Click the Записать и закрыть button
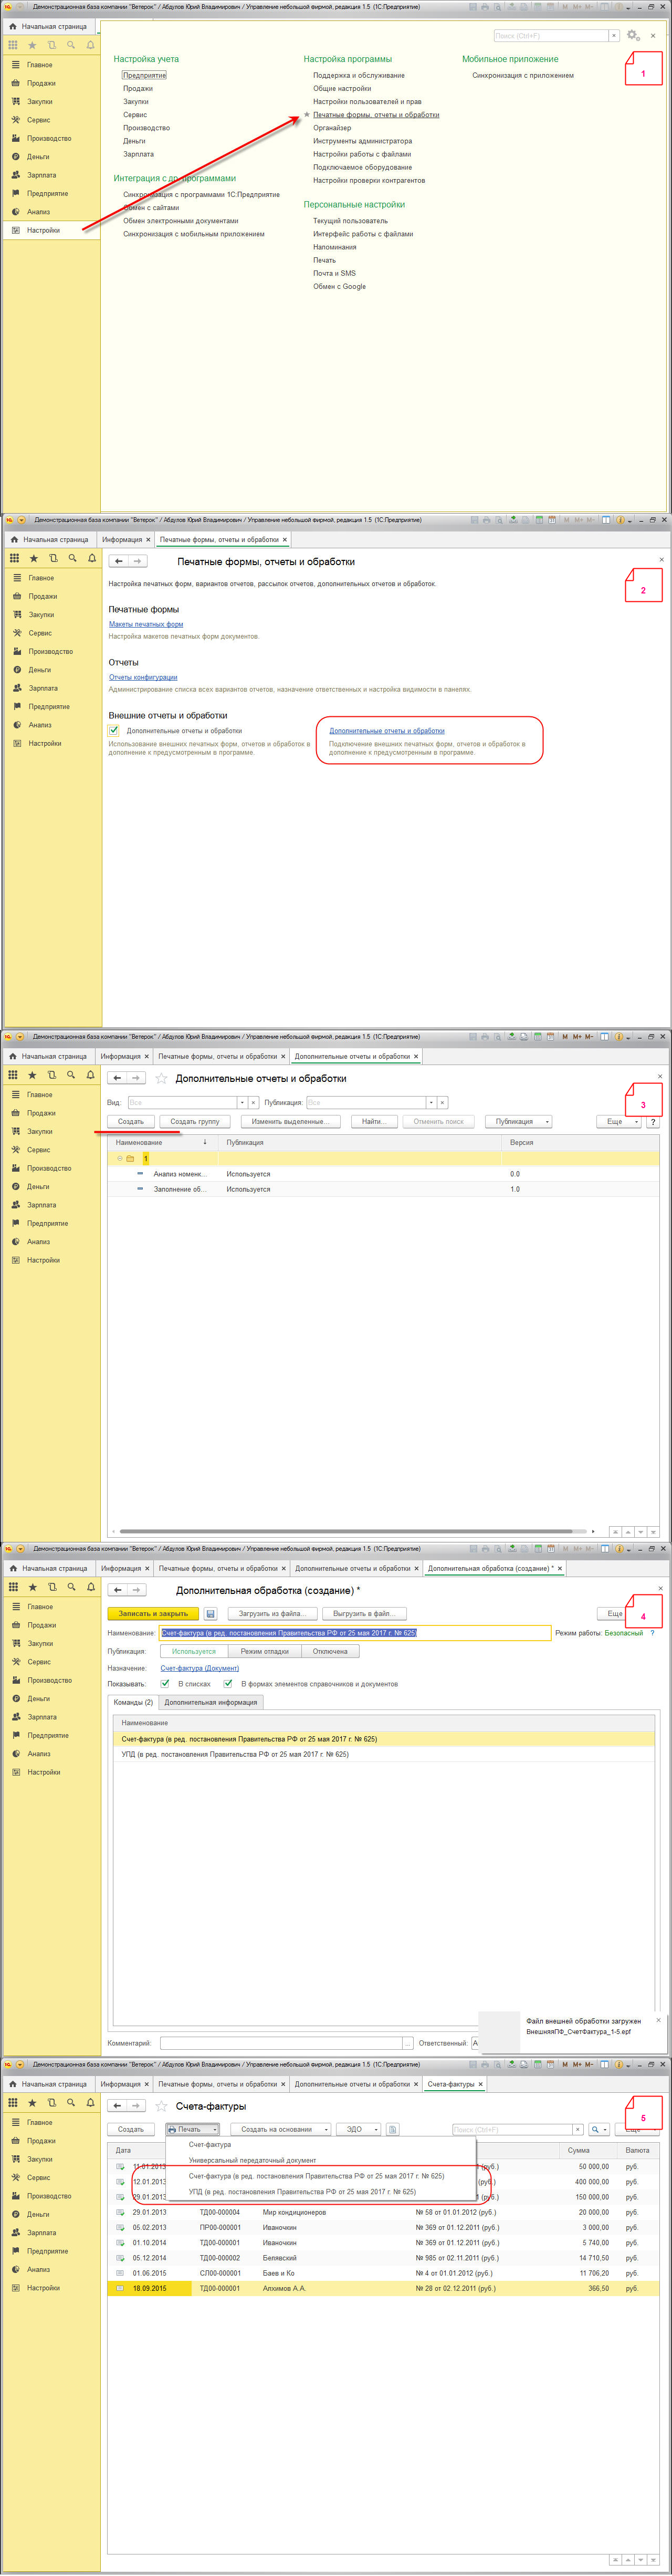This screenshot has width=672, height=2576. tap(153, 1613)
